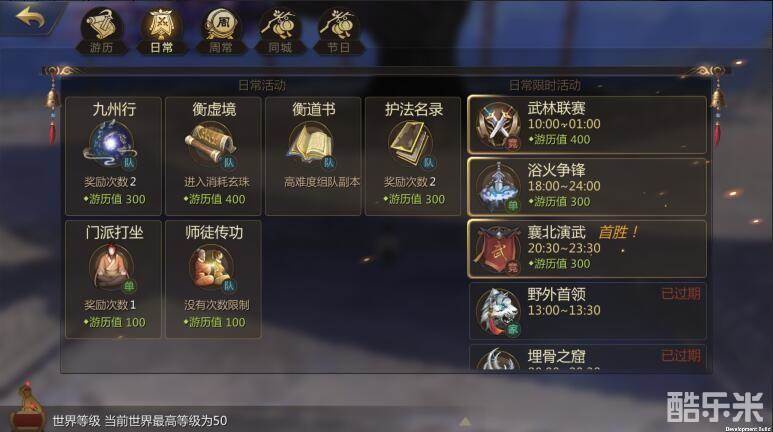The image size is (773, 432).
Task: Switch to the 周常 weekly tab
Action: pyautogui.click(x=220, y=30)
